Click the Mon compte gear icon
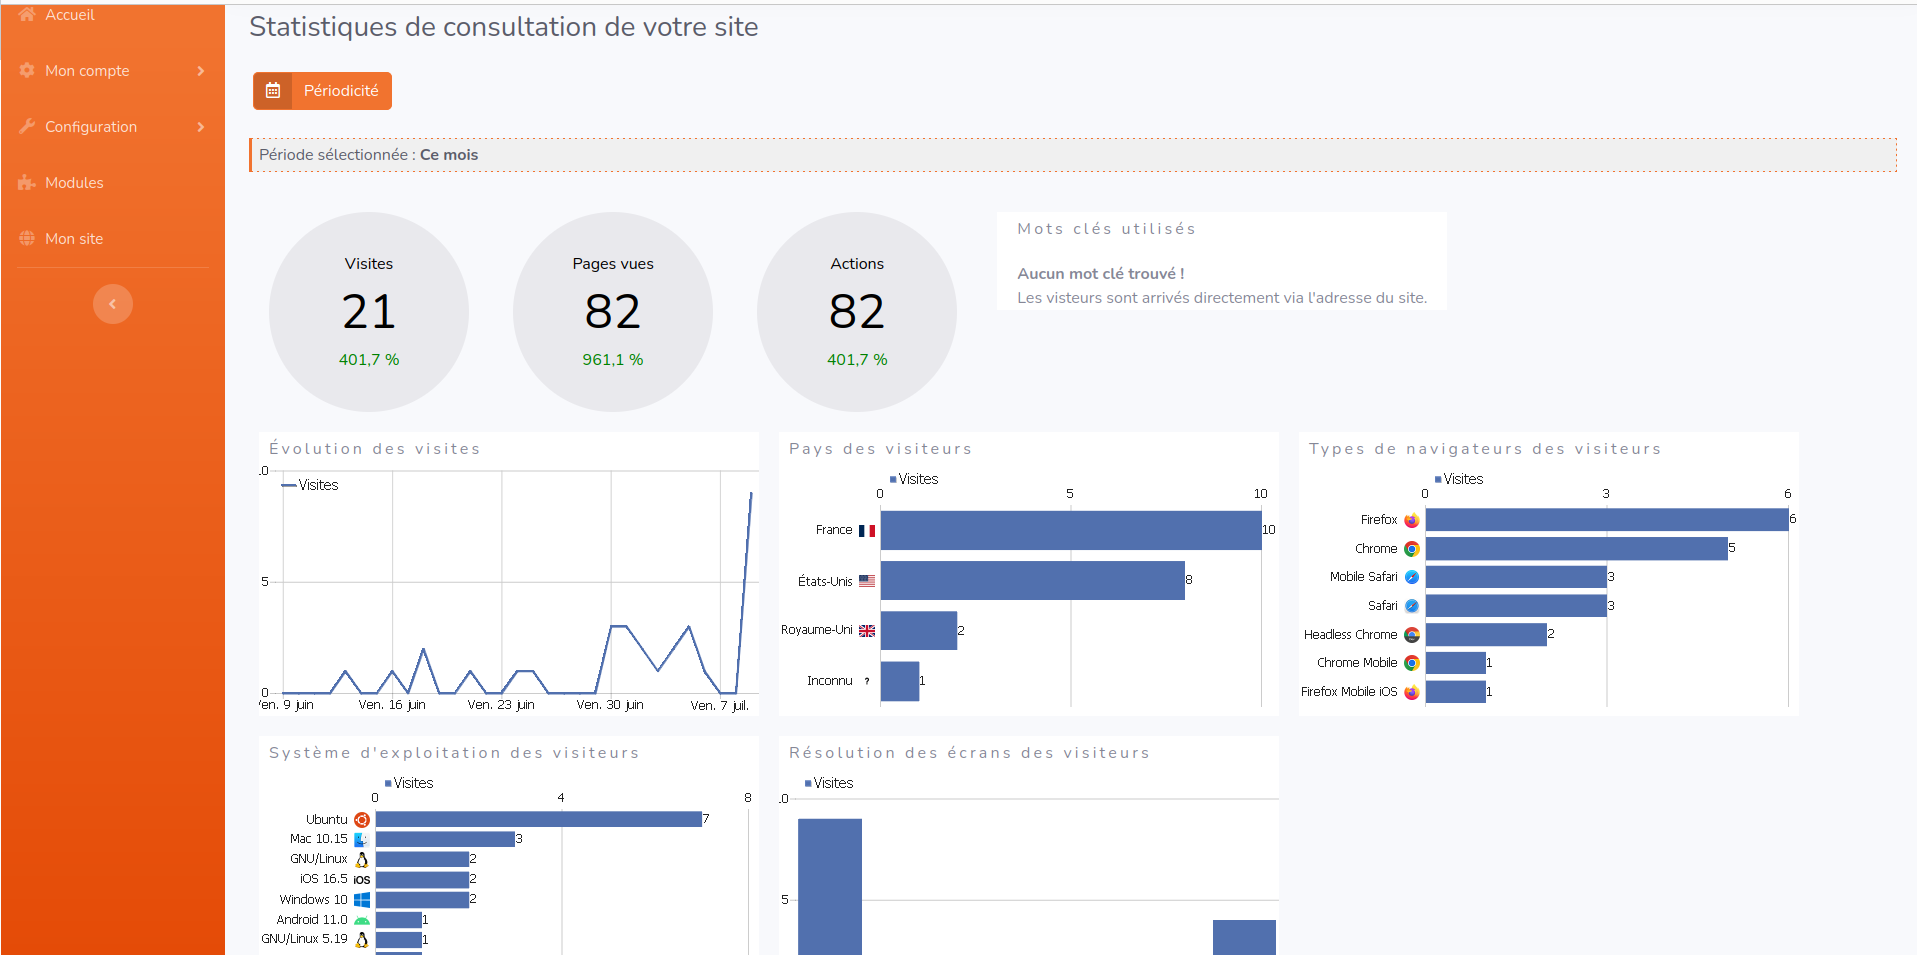The height and width of the screenshot is (955, 1917). pos(27,70)
